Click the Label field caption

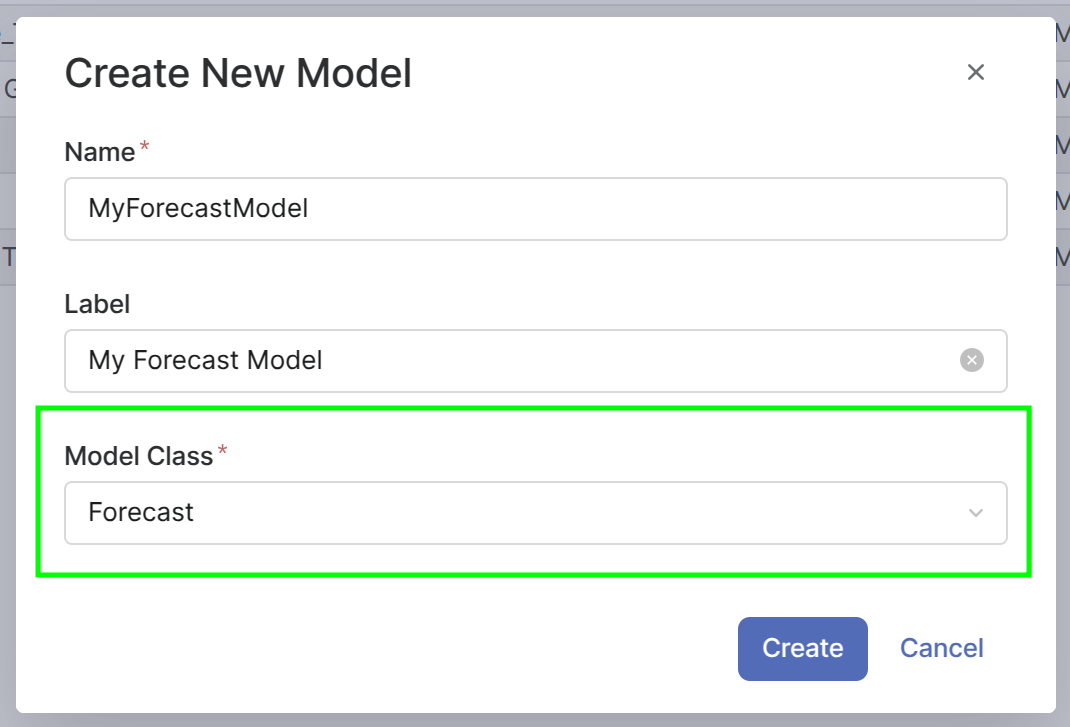pyautogui.click(x=97, y=304)
